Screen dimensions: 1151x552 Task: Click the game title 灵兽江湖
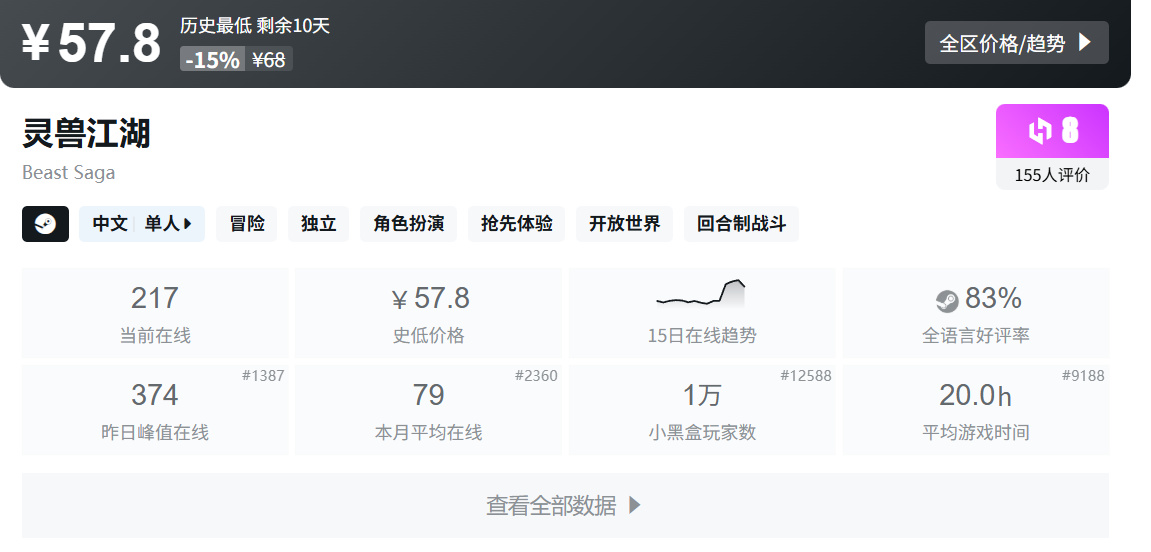click(86, 134)
